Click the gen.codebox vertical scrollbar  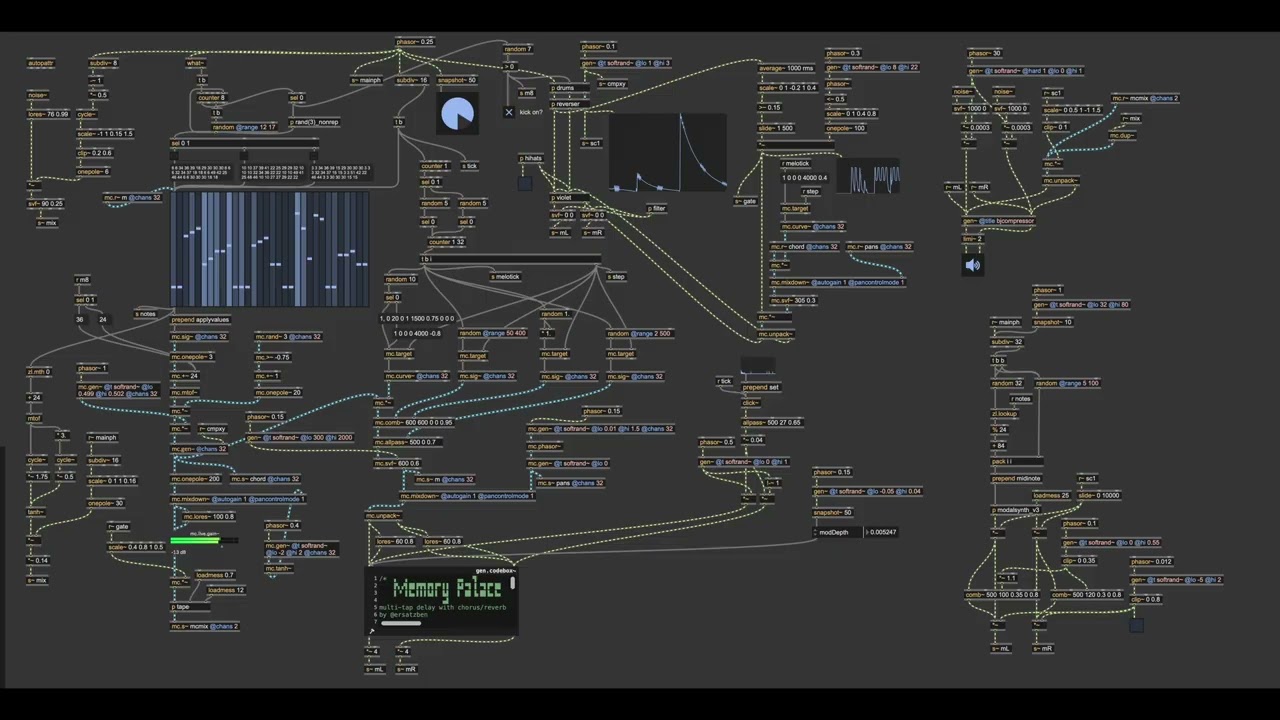click(x=513, y=582)
